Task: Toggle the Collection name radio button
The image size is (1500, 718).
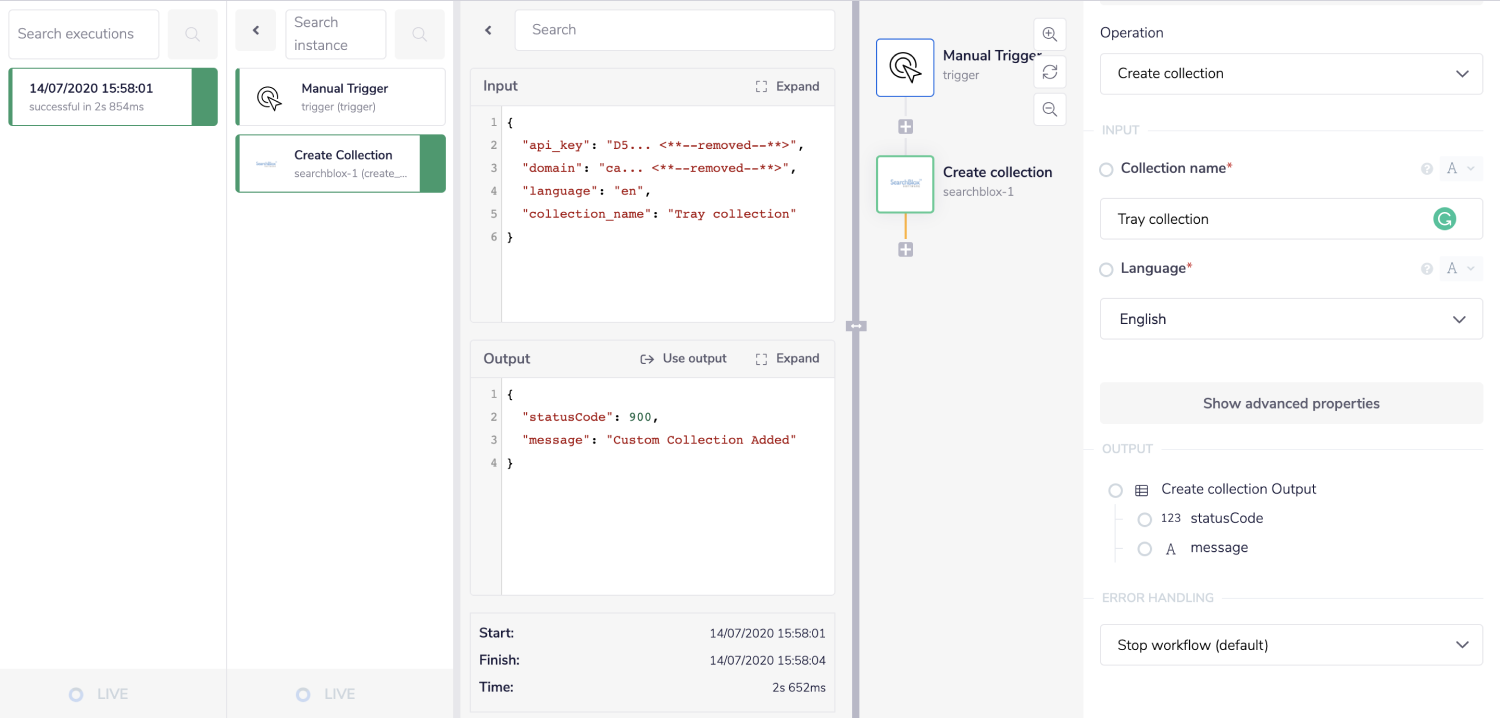Action: tap(1106, 170)
